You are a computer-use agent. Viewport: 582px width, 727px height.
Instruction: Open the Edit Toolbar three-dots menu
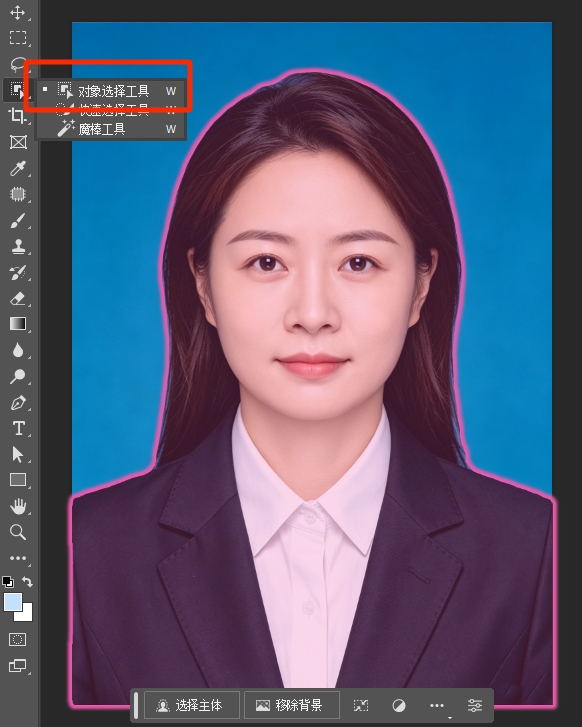pyautogui.click(x=18, y=558)
